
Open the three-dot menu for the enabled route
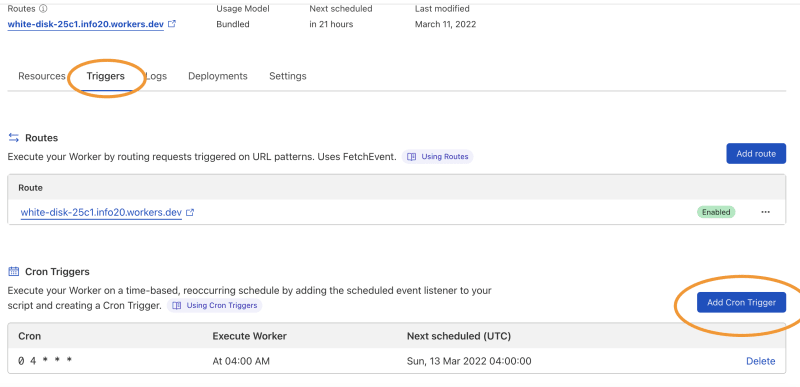point(765,212)
